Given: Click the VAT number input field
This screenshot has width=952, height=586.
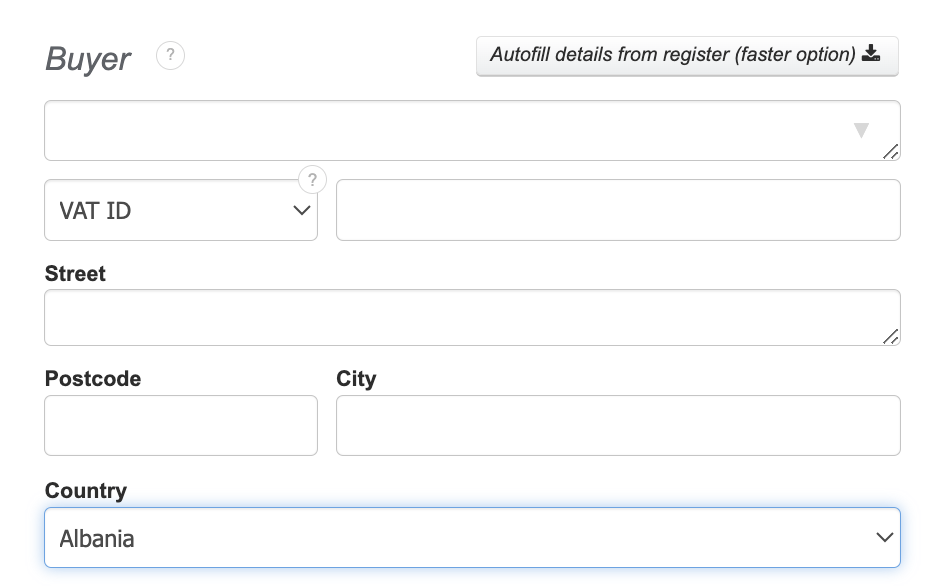Looking at the screenshot, I should [x=617, y=211].
